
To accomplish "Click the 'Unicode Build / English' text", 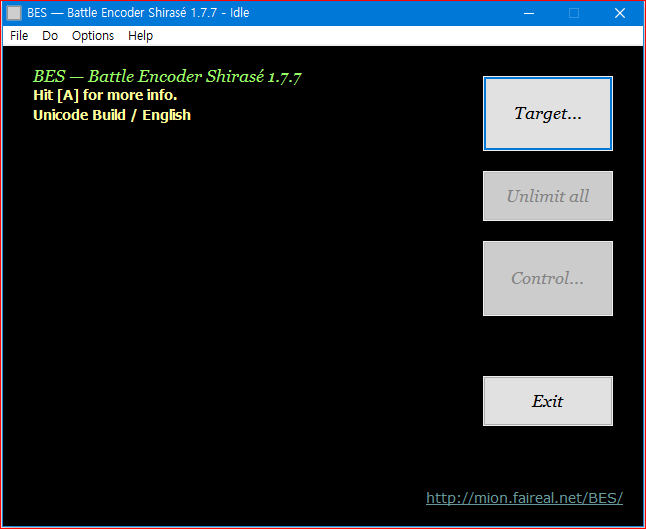I will (x=112, y=115).
